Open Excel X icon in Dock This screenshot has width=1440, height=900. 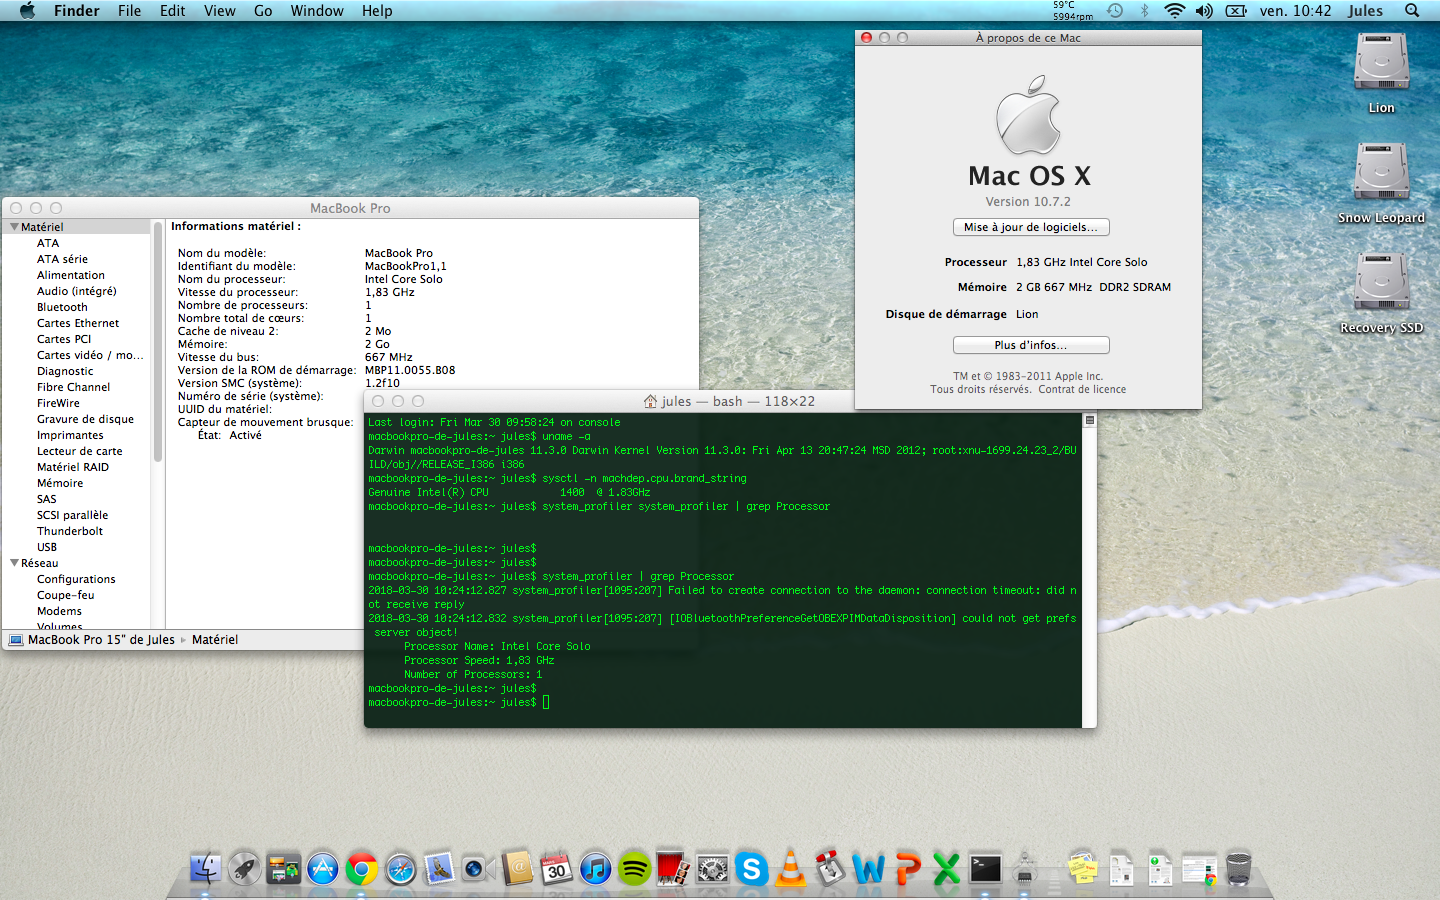point(946,868)
